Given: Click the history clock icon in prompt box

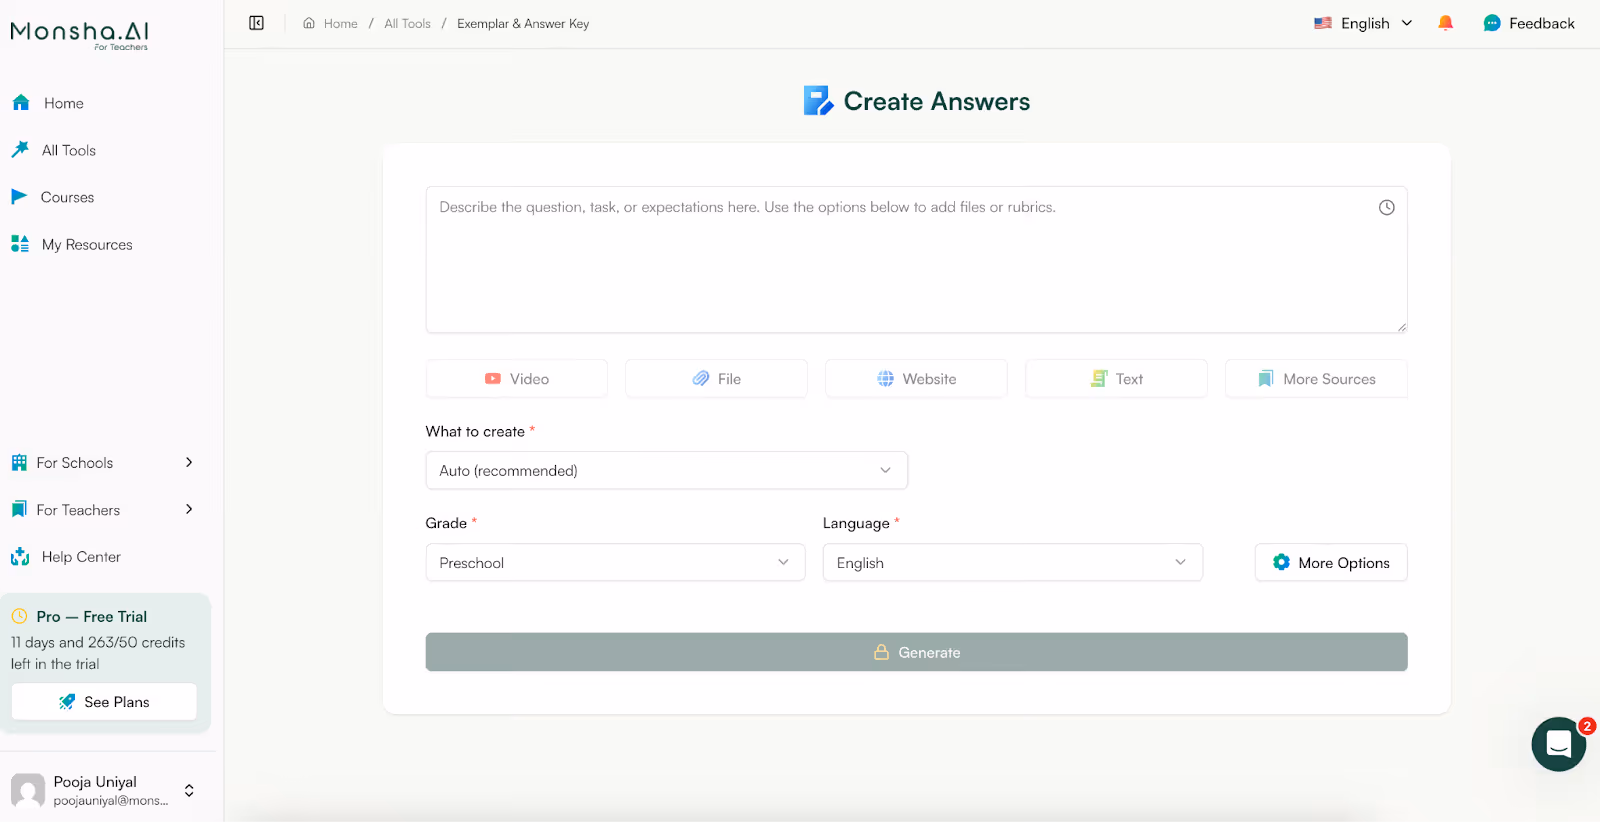Looking at the screenshot, I should [x=1386, y=207].
